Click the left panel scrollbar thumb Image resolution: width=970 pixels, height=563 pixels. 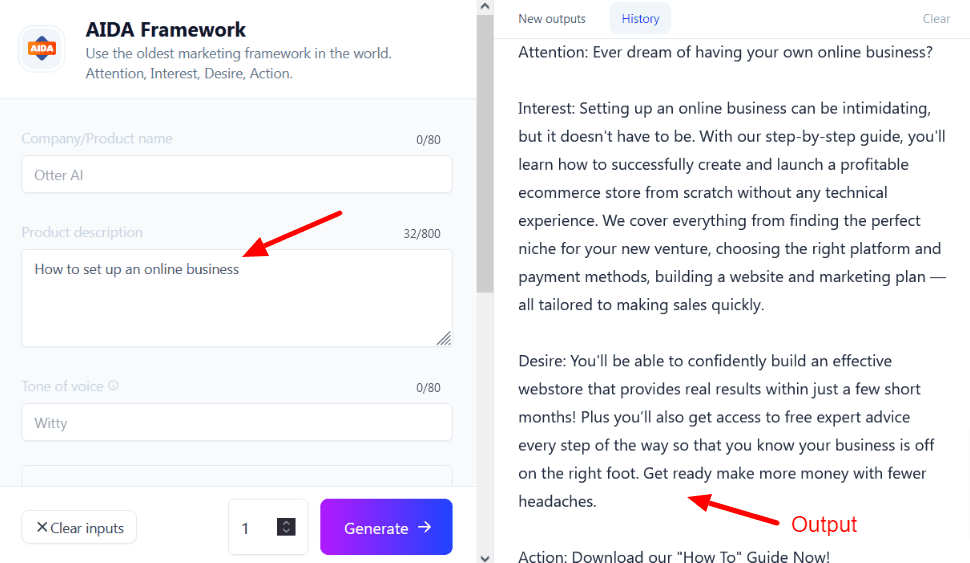[x=485, y=153]
